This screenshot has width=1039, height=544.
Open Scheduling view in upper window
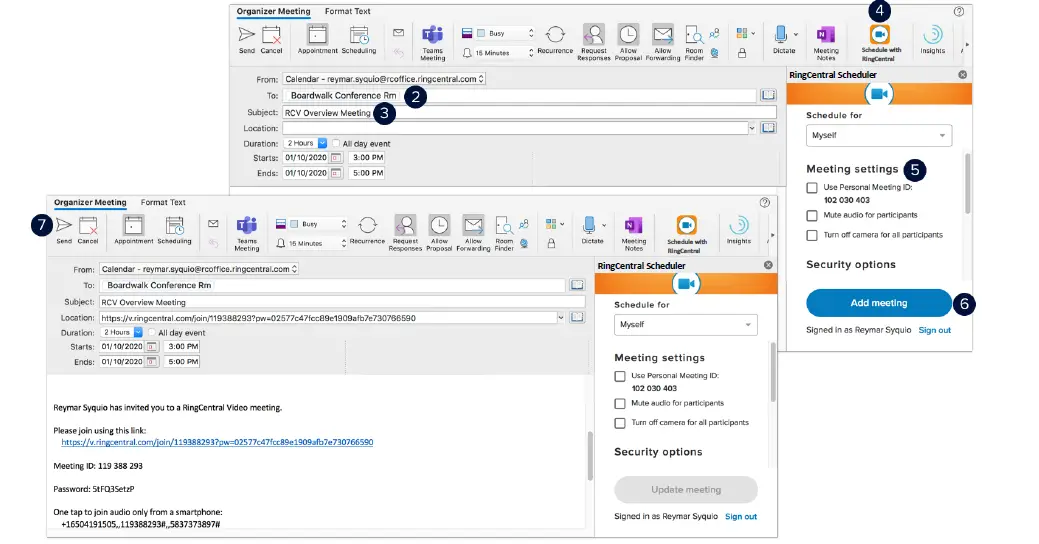tap(358, 40)
